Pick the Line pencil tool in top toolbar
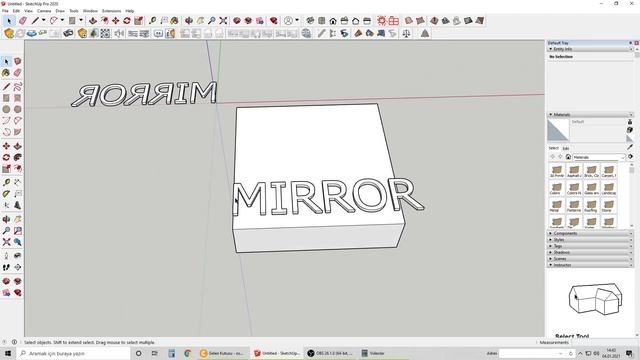This screenshot has width=640, height=360. pyautogui.click(x=36, y=20)
